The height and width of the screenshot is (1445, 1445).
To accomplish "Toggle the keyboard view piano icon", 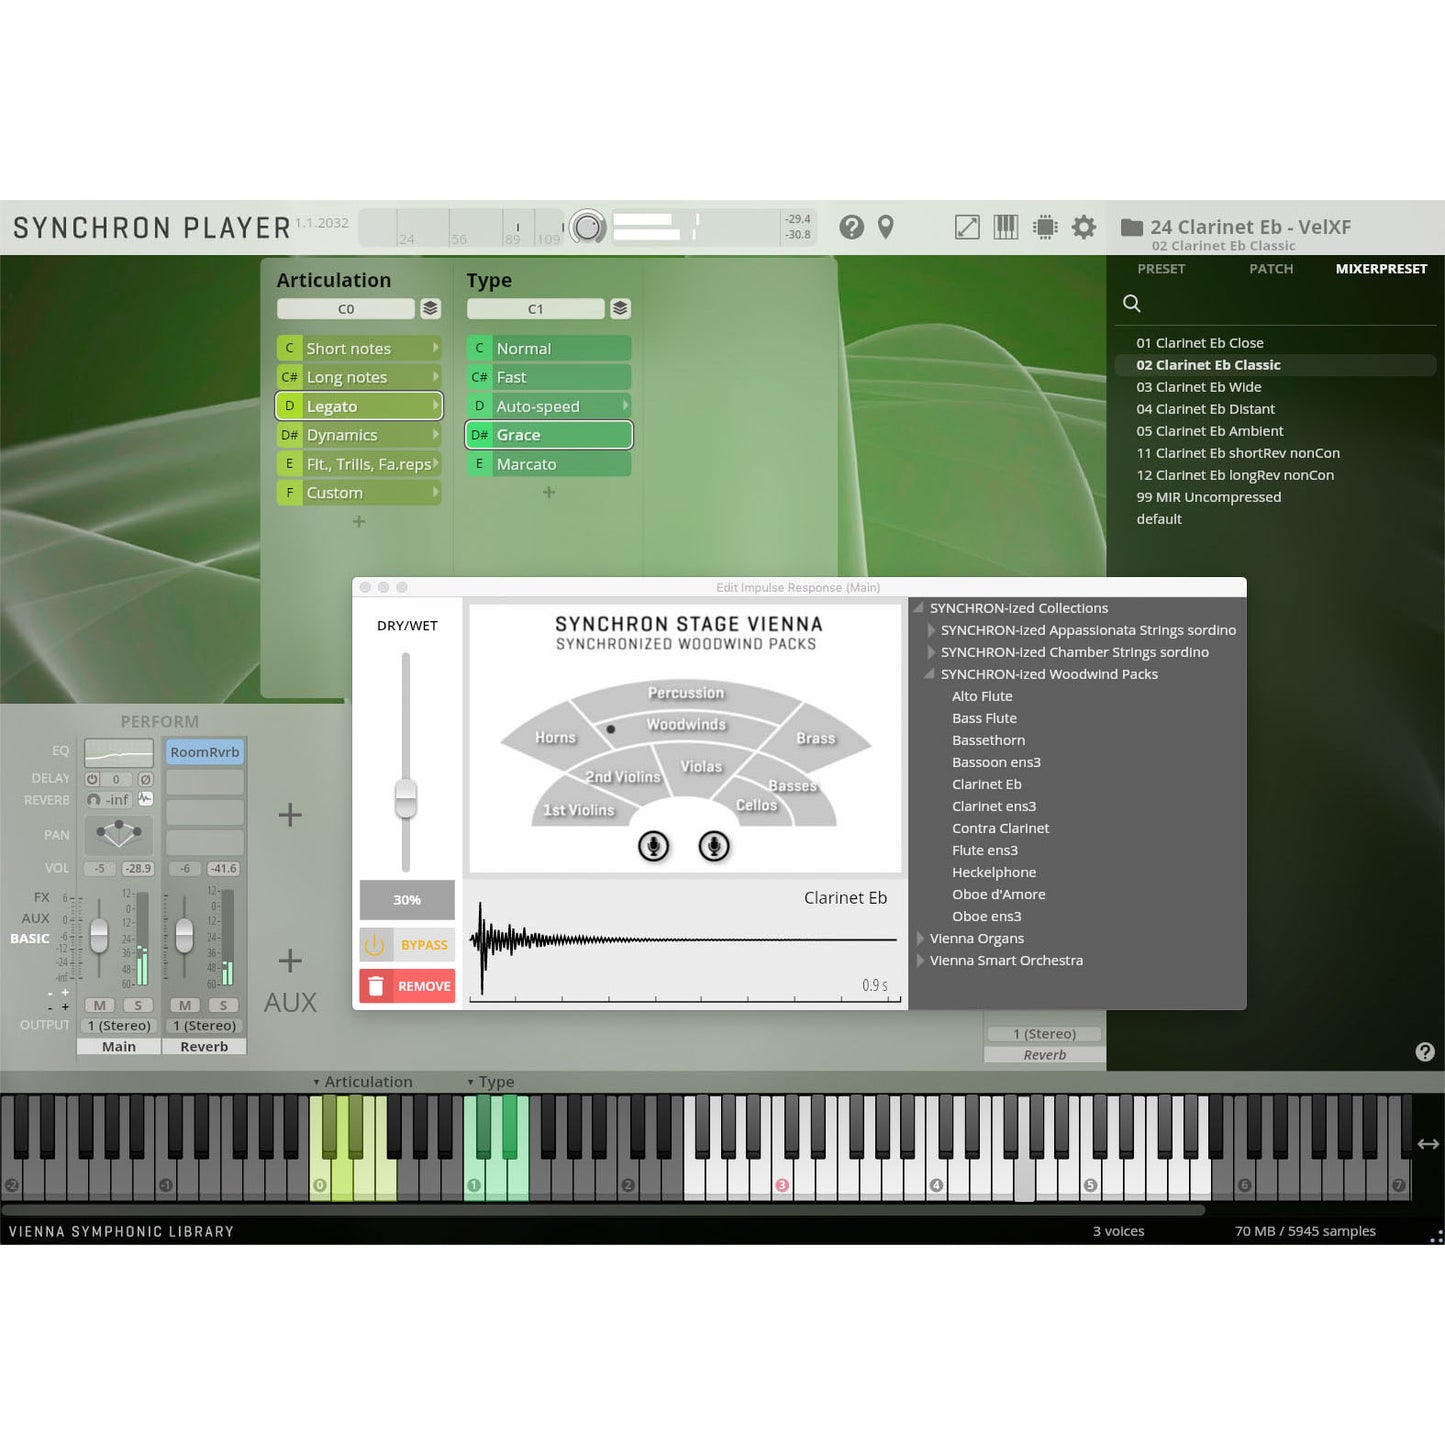I will (1005, 228).
